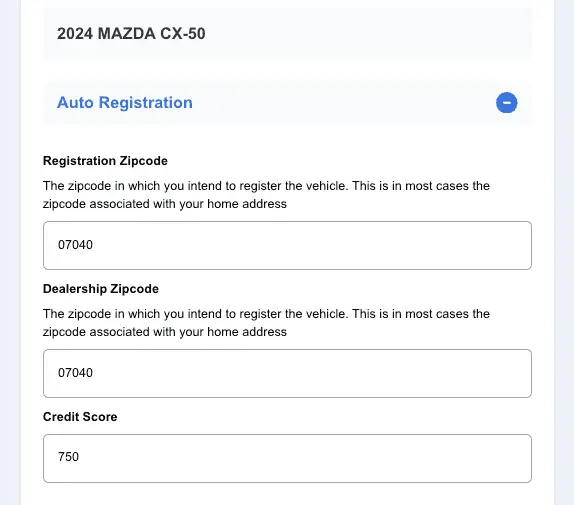Click the Auto Registration section title
Image resolution: width=574 pixels, height=505 pixels.
coord(125,102)
